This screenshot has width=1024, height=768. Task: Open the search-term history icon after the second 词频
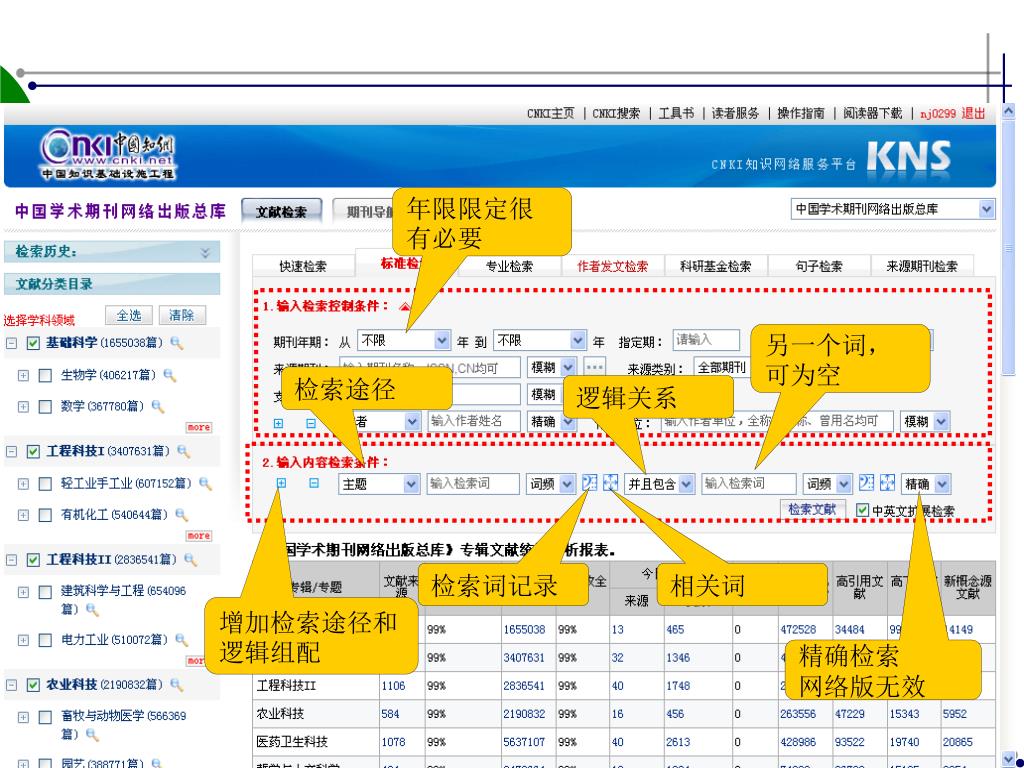coord(866,483)
